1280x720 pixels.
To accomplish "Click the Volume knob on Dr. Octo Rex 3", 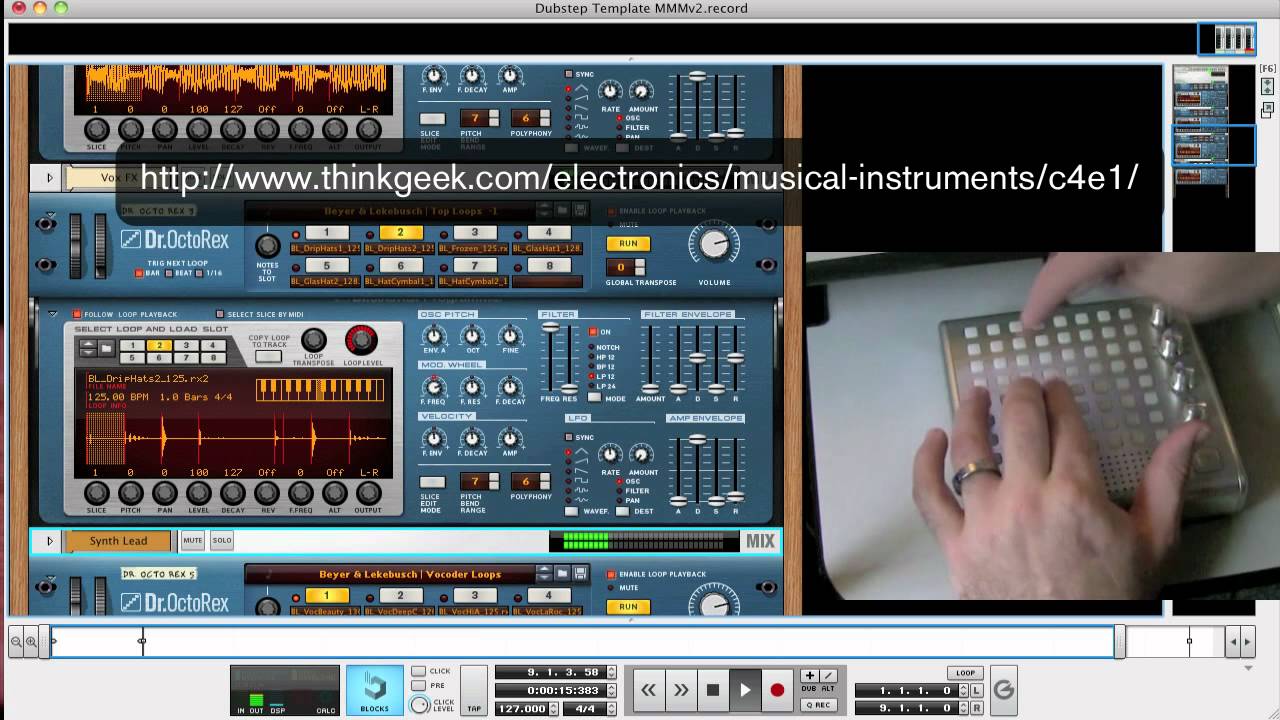I will [x=714, y=244].
